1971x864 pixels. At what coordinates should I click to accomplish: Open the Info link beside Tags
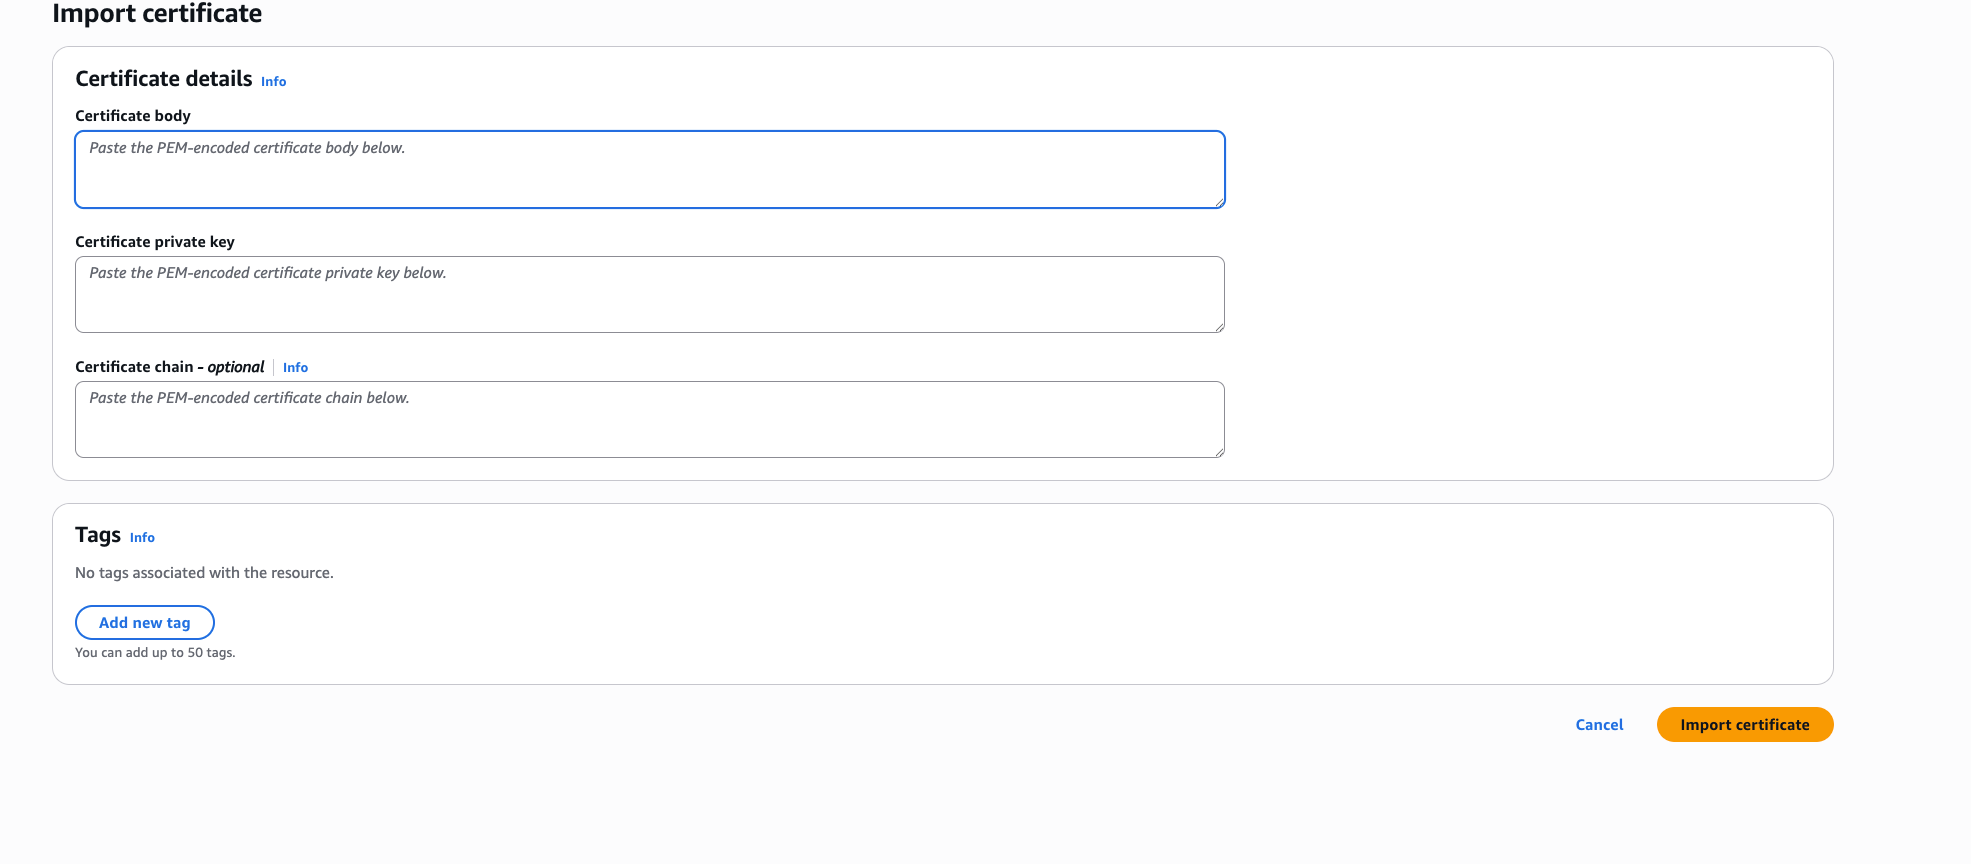coord(142,538)
